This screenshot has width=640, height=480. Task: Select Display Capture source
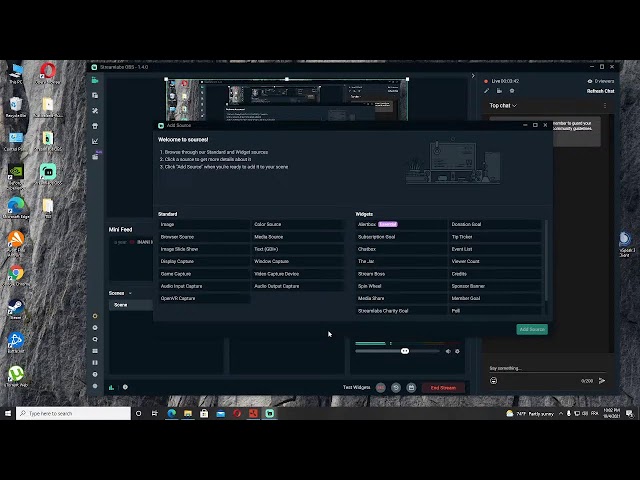tap(204, 261)
